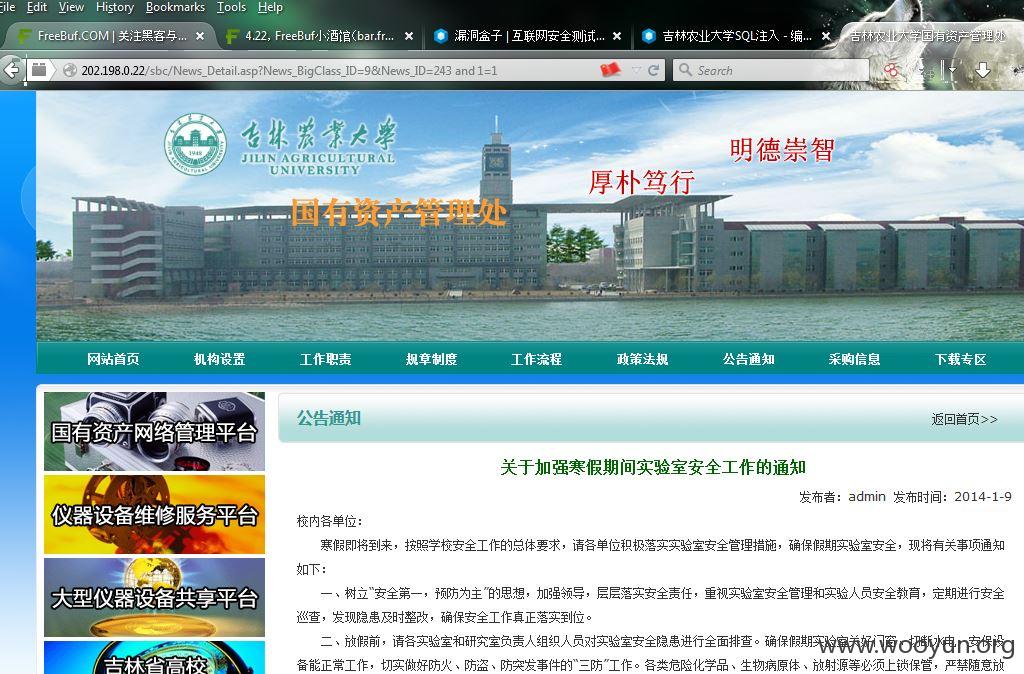Open 工作职责 in the navigation bar
The width and height of the screenshot is (1024, 674).
[325, 359]
